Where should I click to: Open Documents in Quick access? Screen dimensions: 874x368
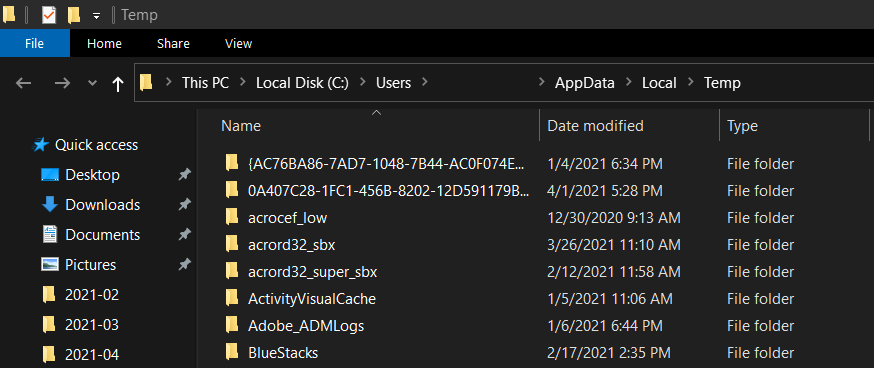pyautogui.click(x=103, y=235)
